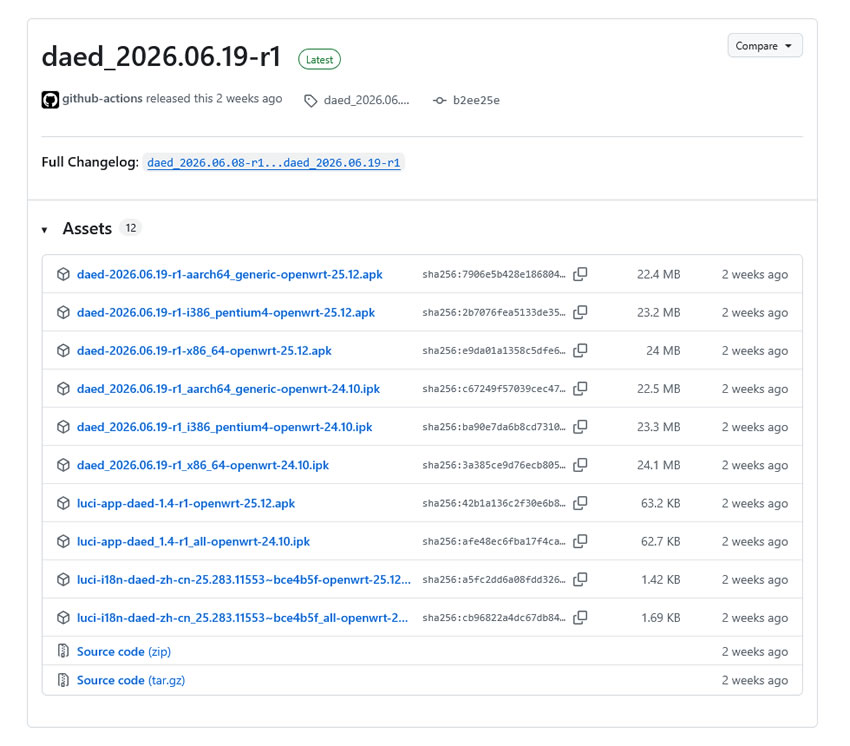This screenshot has height=746, width=850.
Task: Copy sha256:7906e5b428e186804 hash
Action: (580, 274)
